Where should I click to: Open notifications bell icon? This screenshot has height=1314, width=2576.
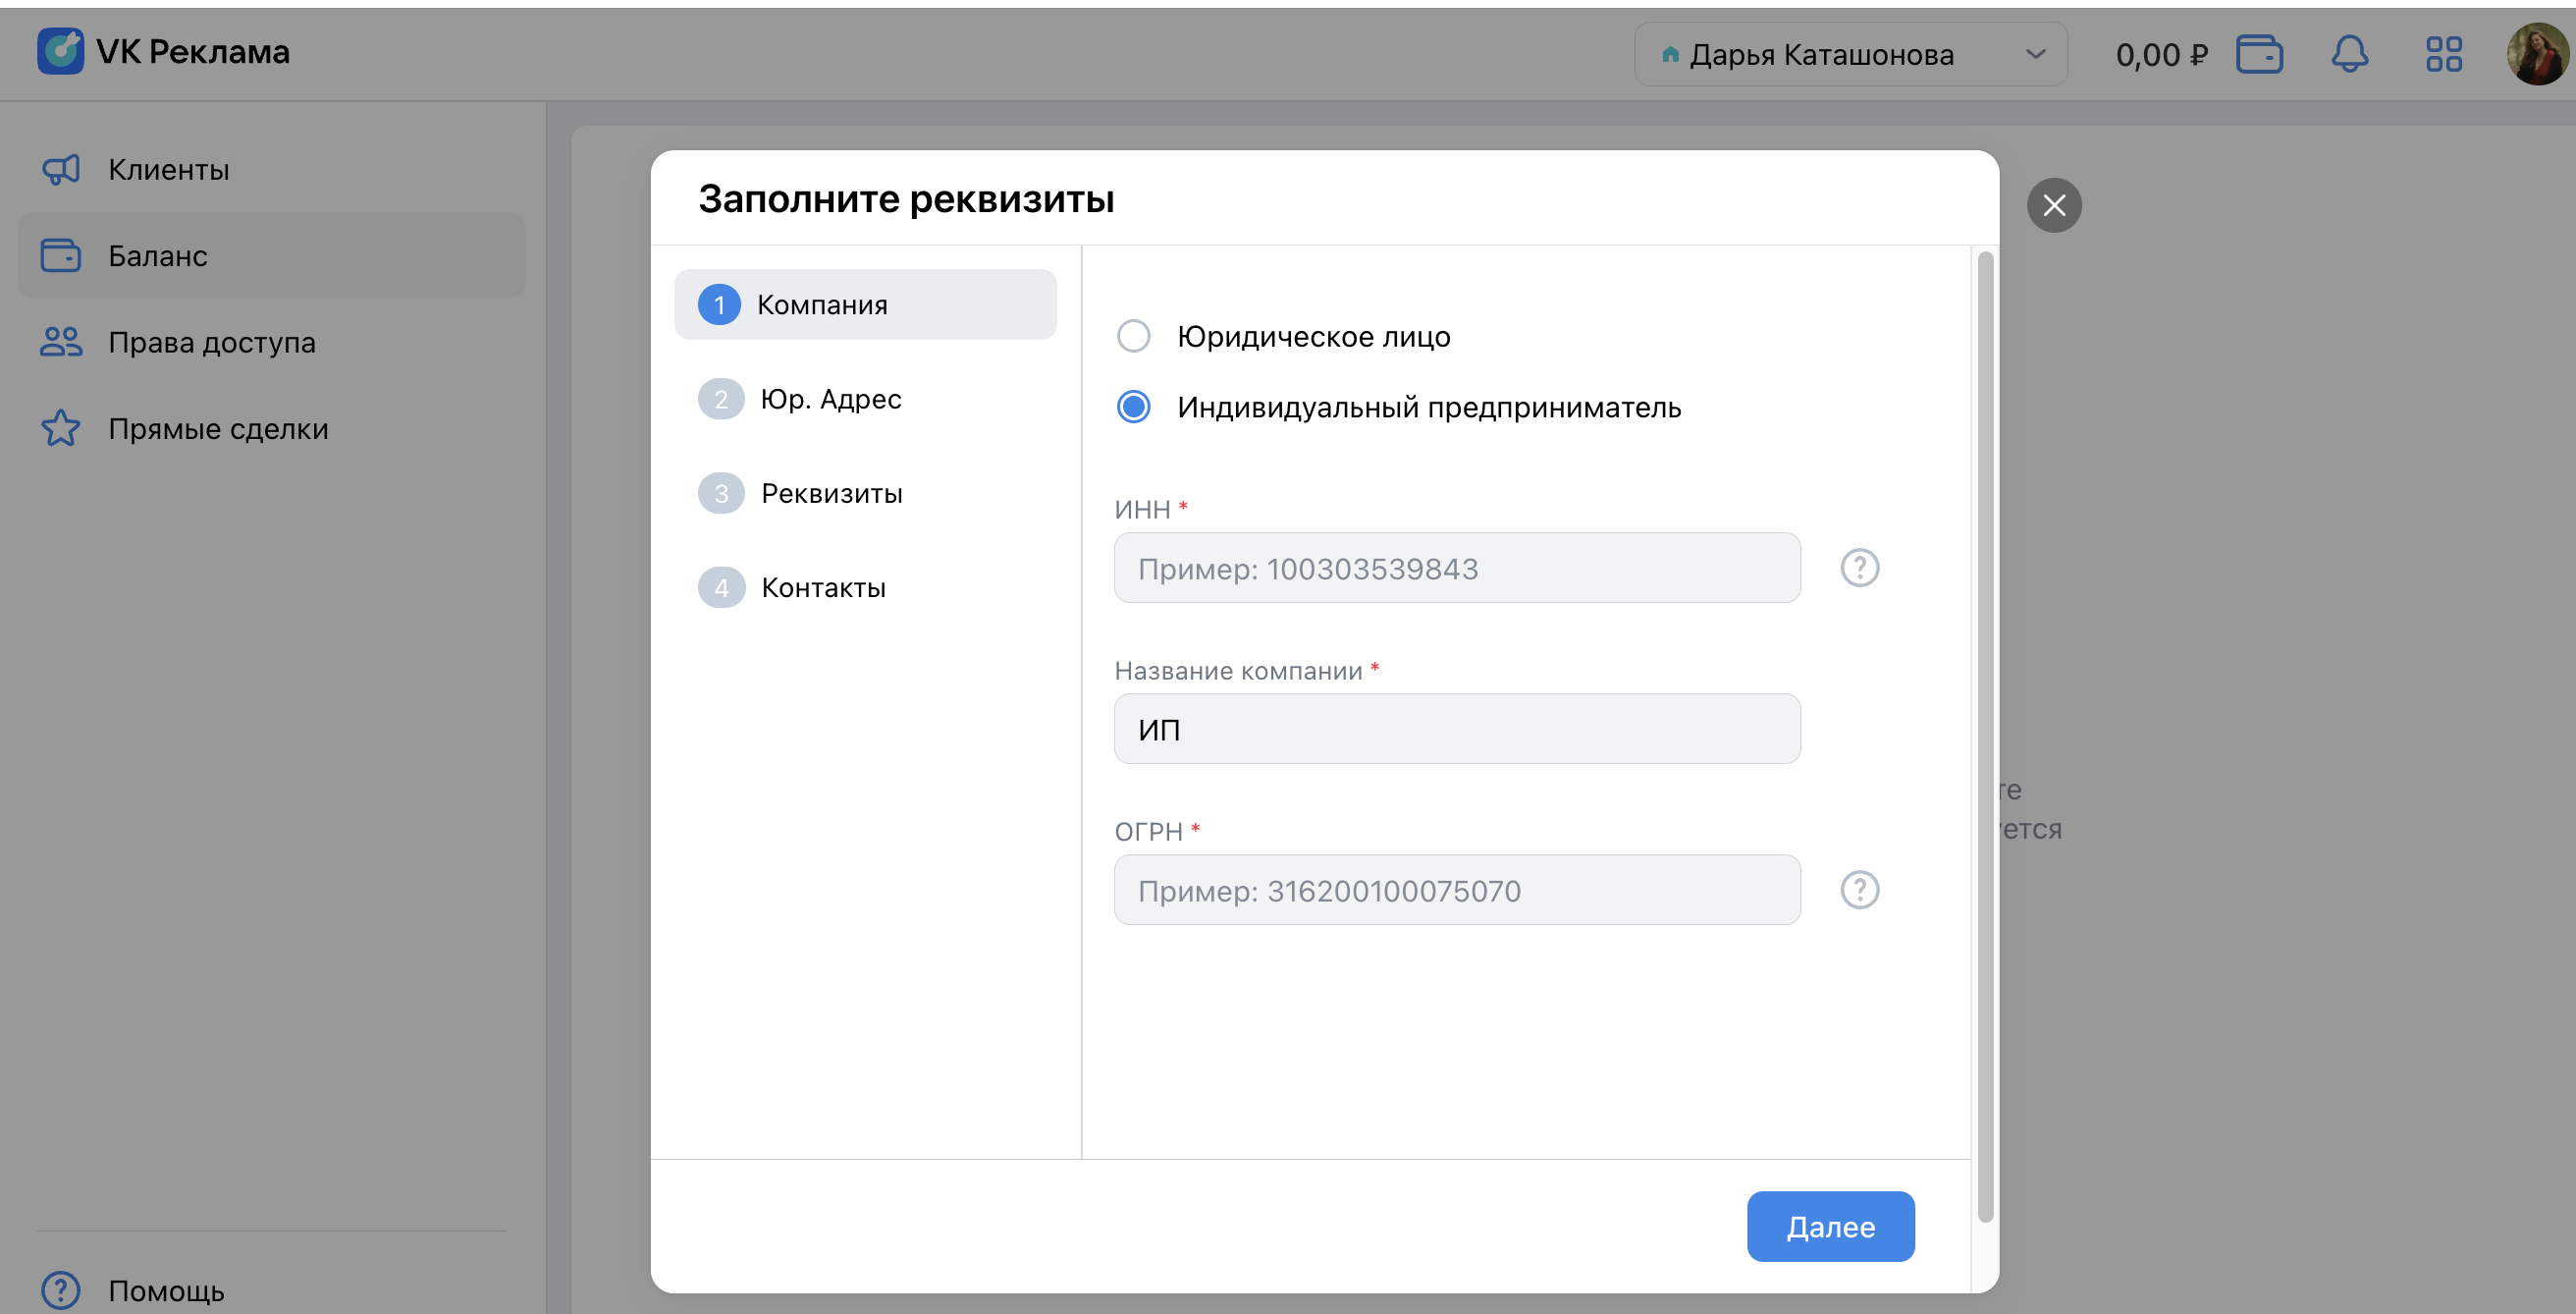coord(2349,54)
